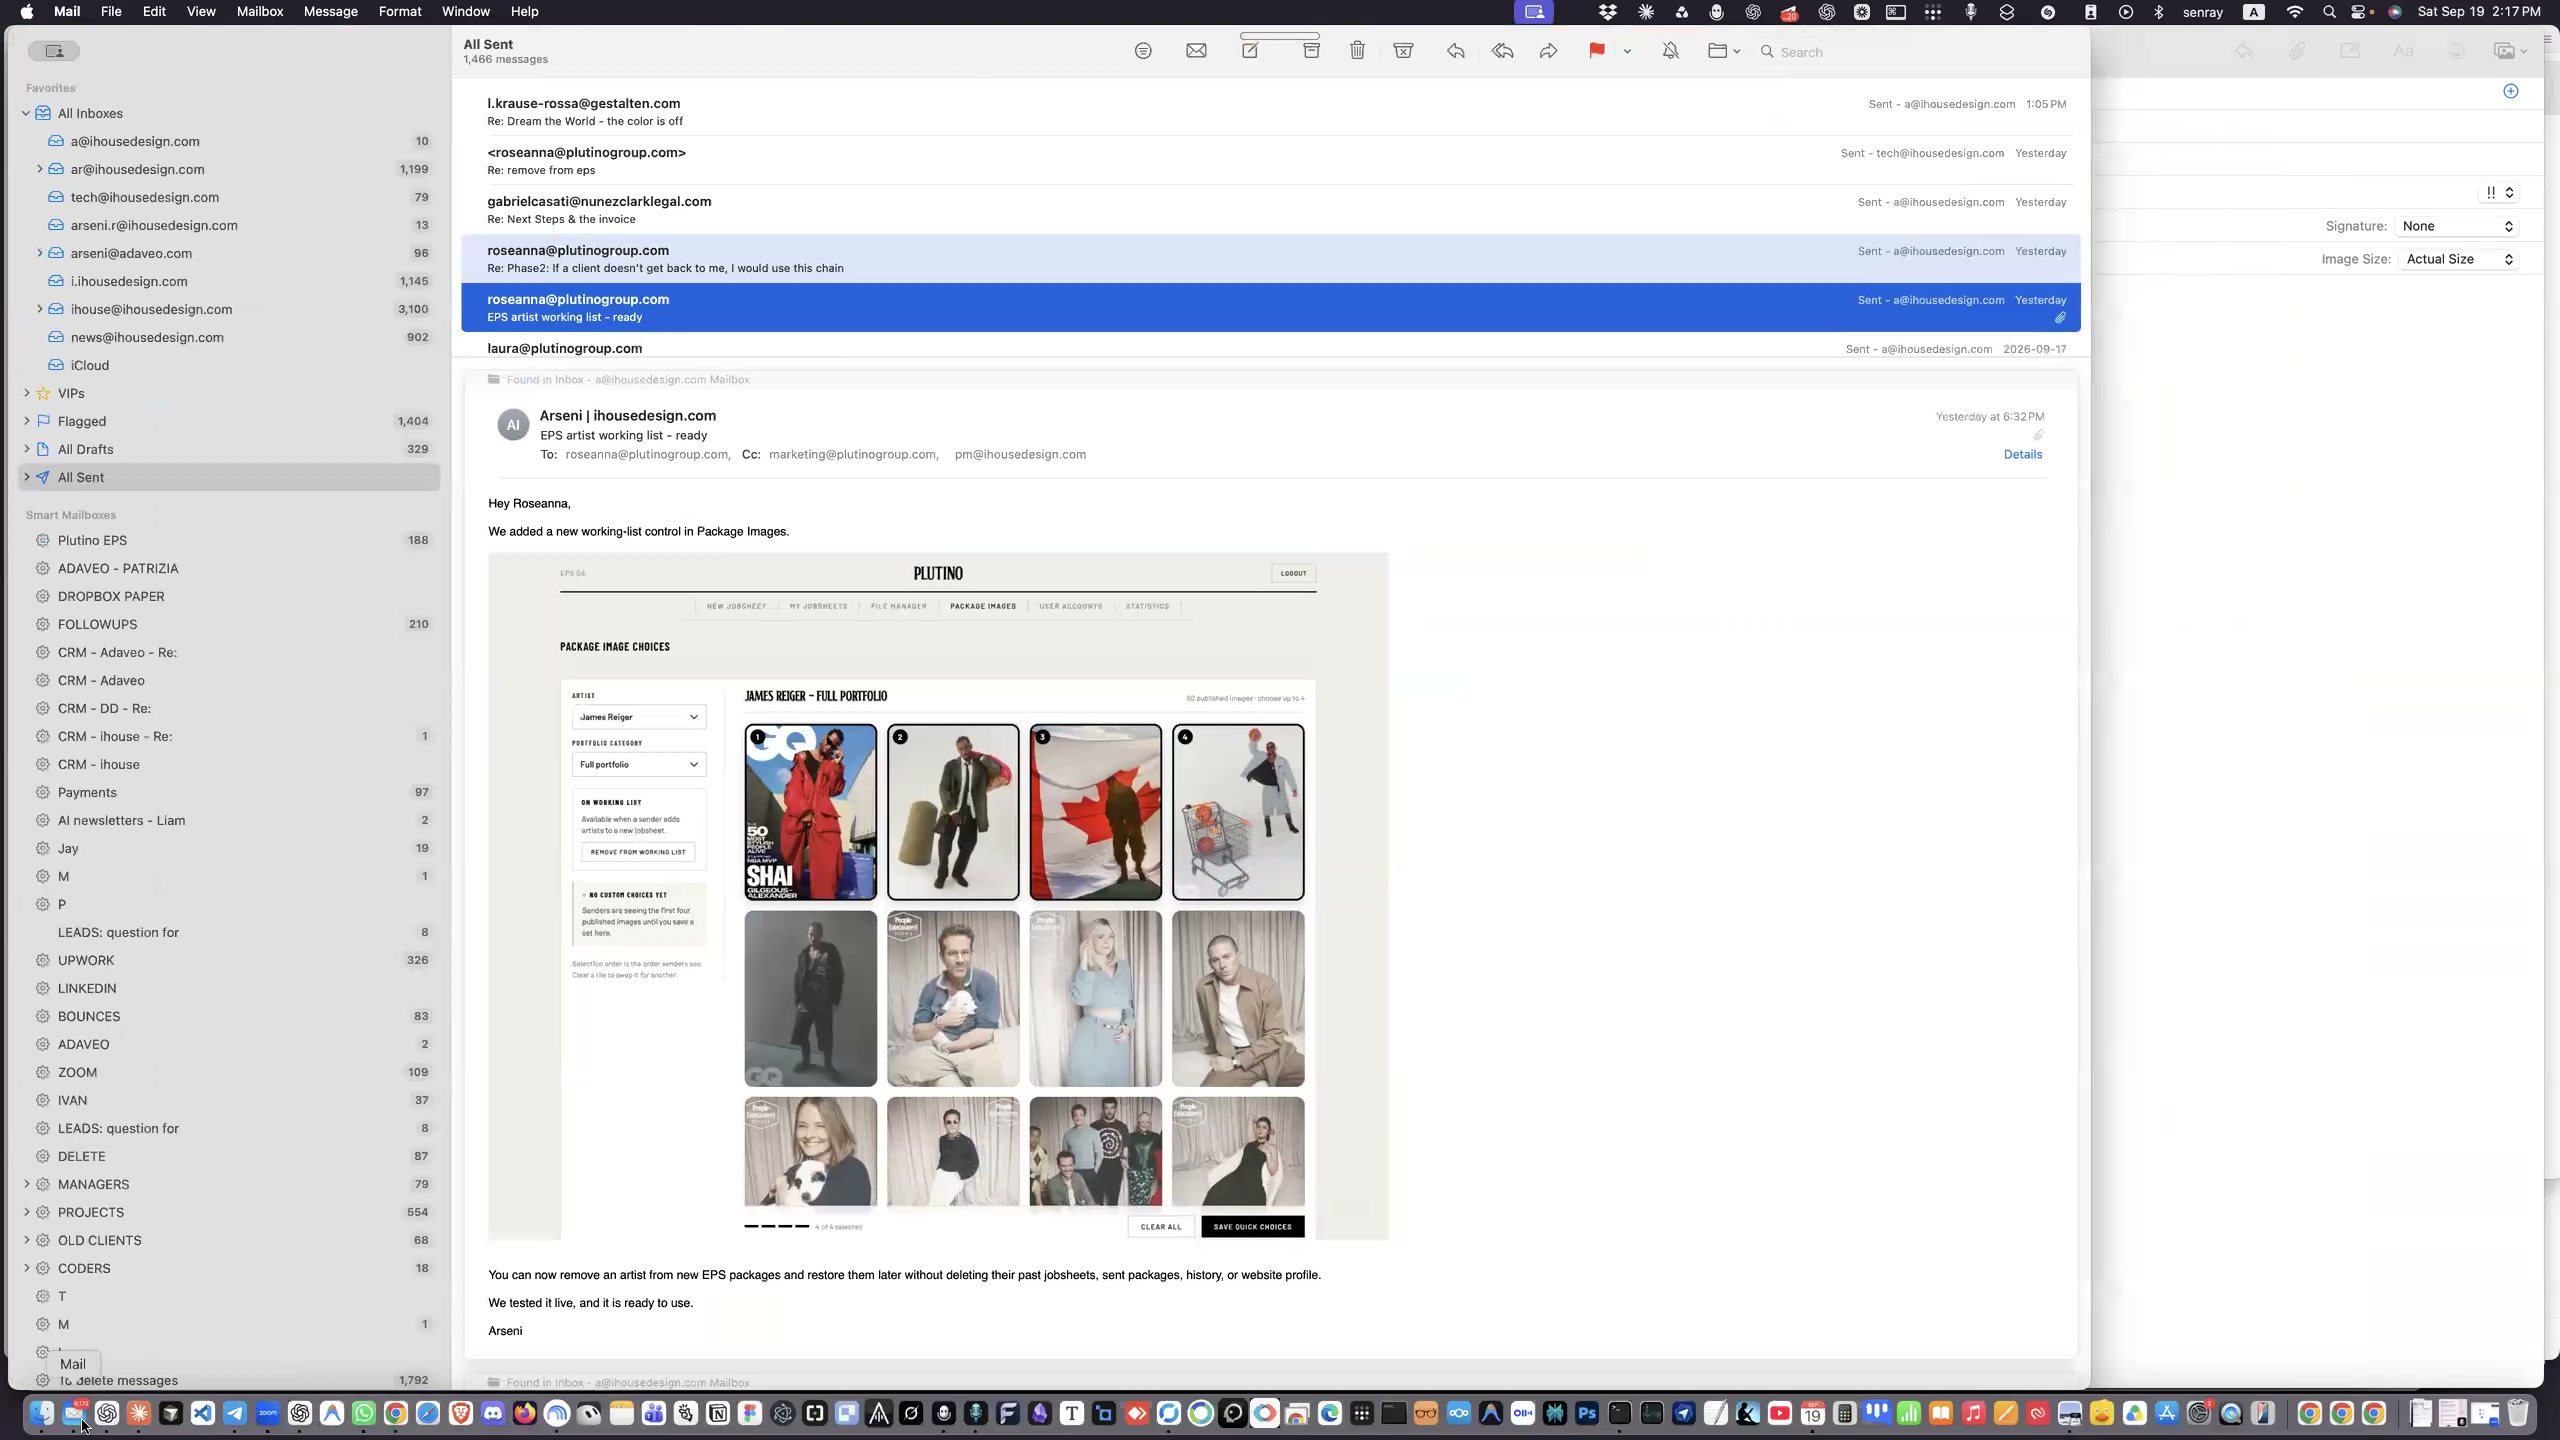Open Finder from the Dock
Screen dimensions: 2560x1440
(41, 1413)
